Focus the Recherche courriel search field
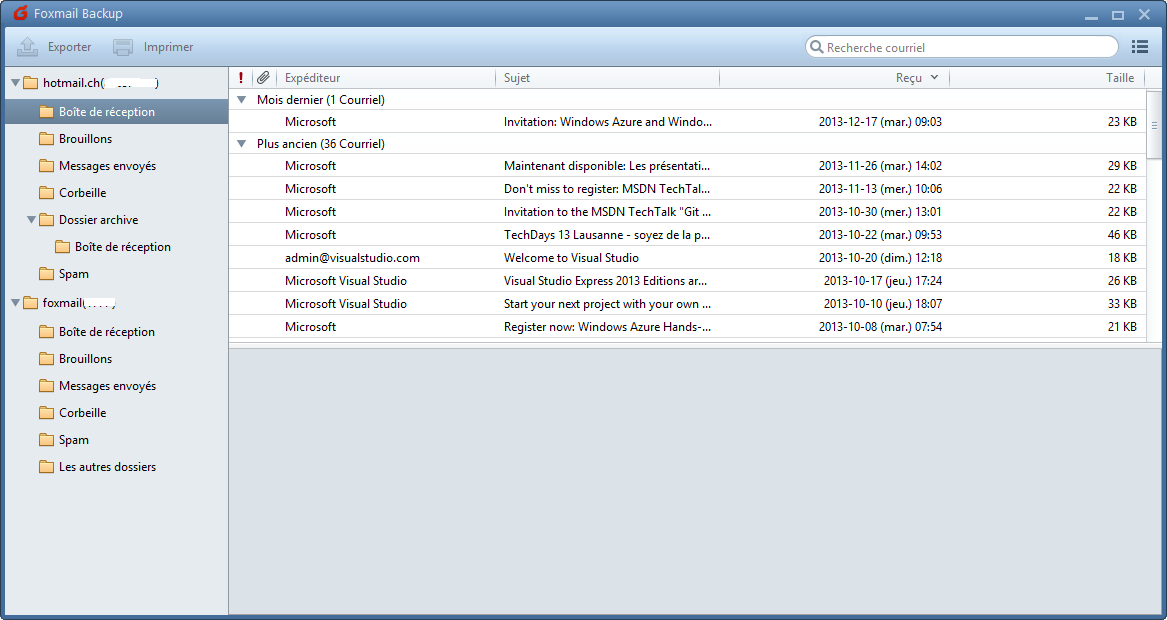1167x620 pixels. click(x=970, y=47)
